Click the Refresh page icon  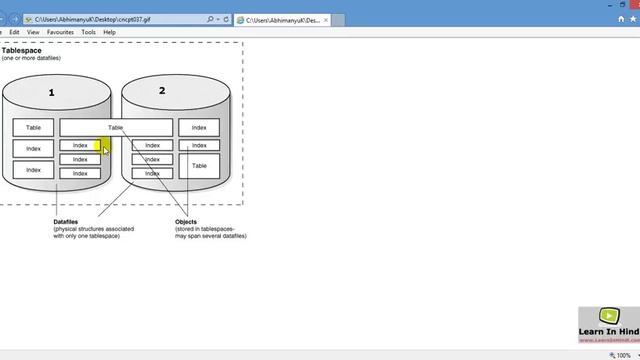[x=226, y=19]
